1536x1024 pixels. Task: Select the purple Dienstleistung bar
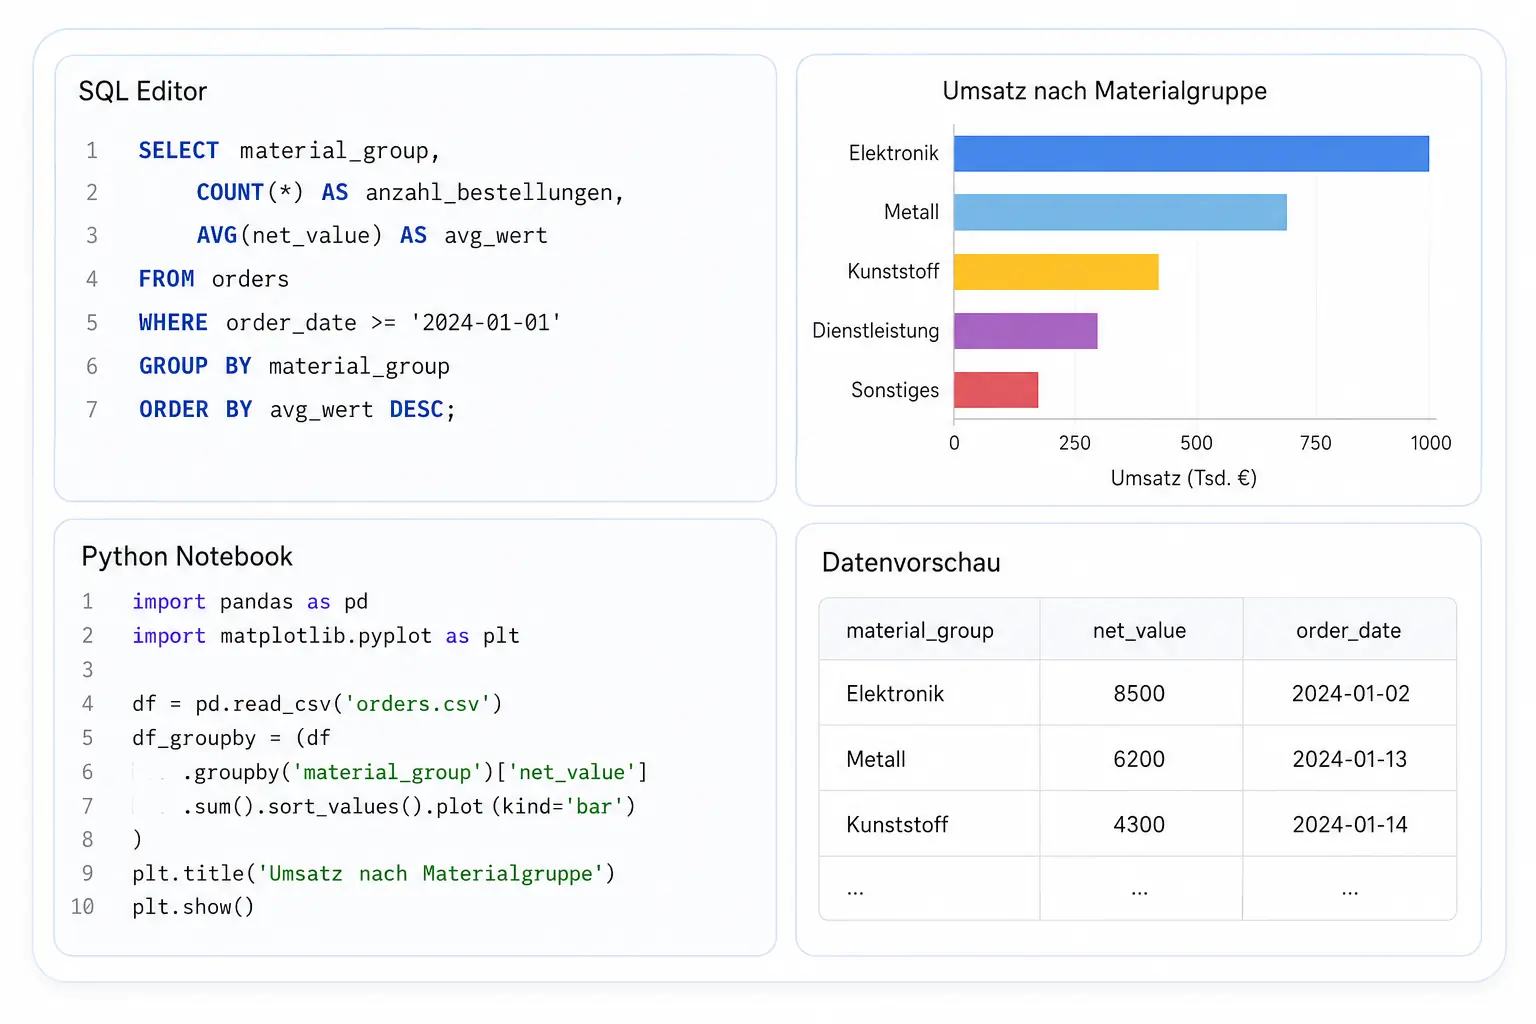coord(1026,331)
